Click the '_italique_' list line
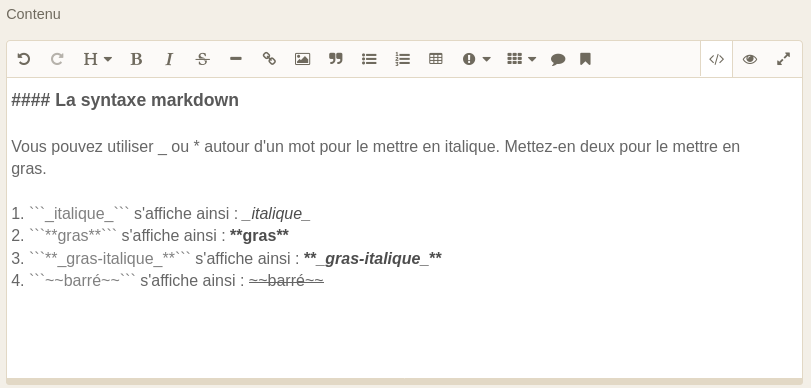 [161, 213]
